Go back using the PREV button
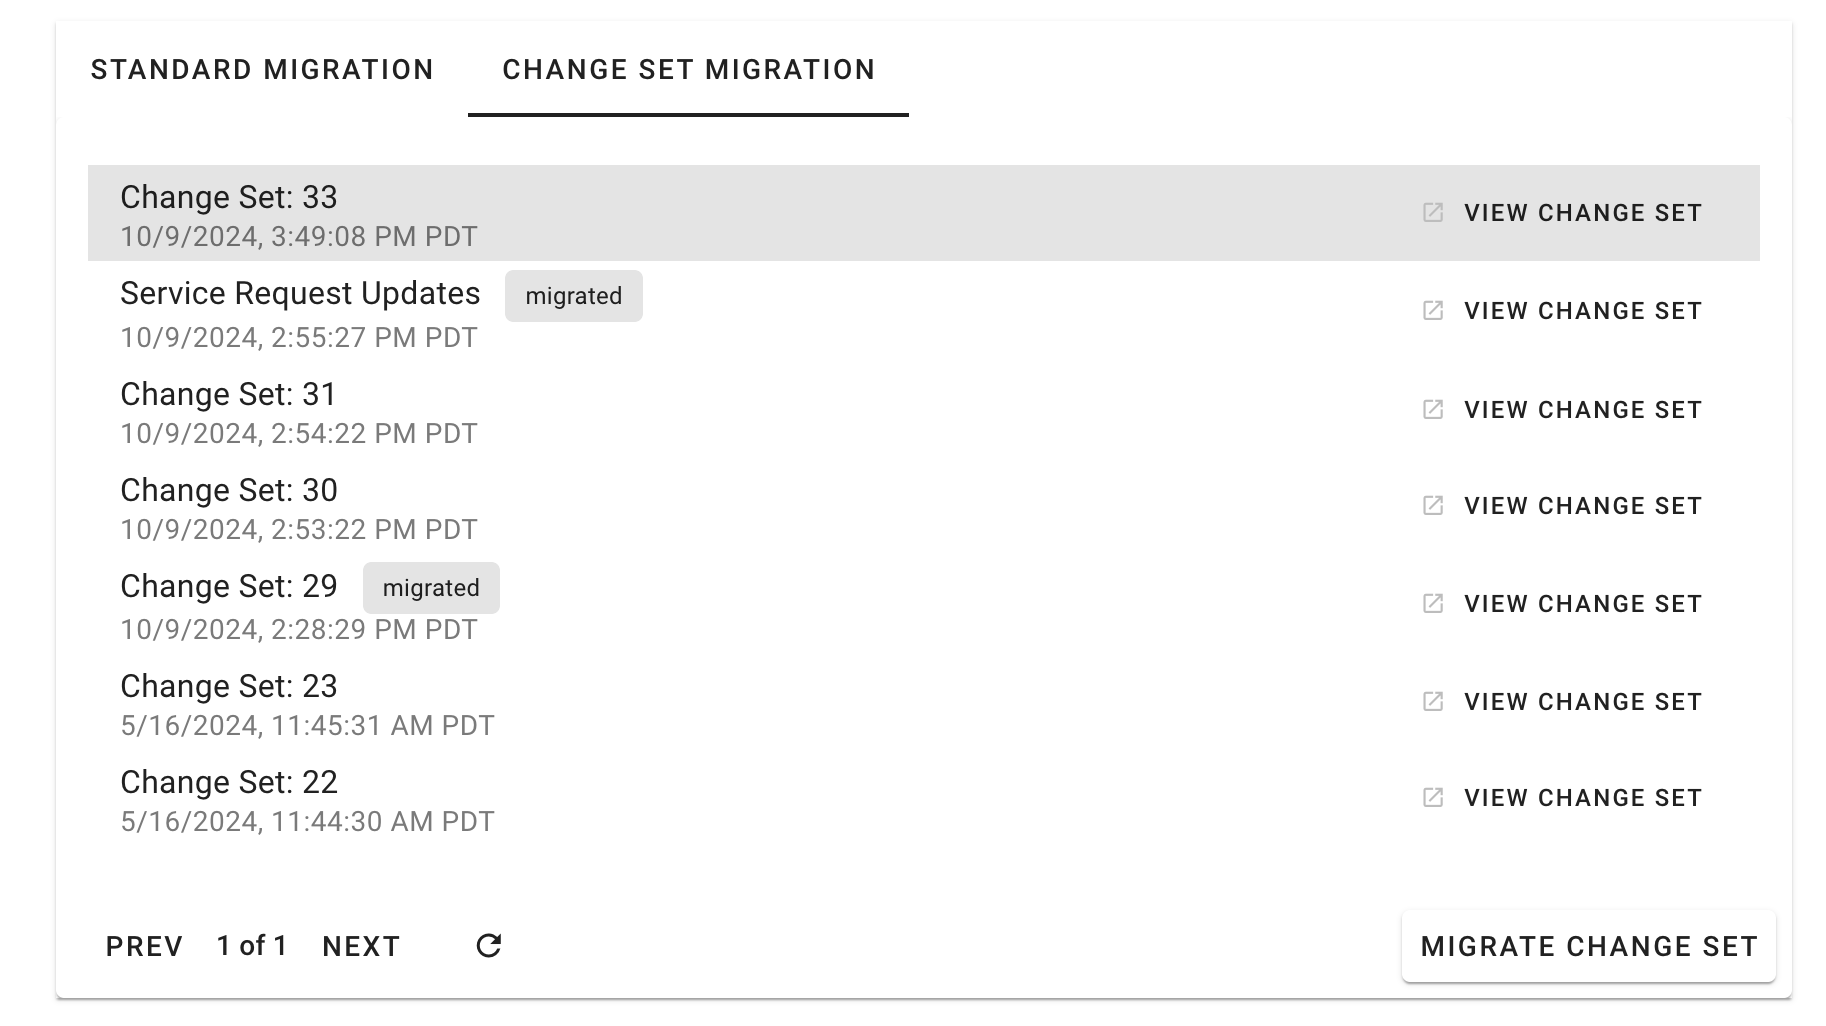 pos(144,947)
